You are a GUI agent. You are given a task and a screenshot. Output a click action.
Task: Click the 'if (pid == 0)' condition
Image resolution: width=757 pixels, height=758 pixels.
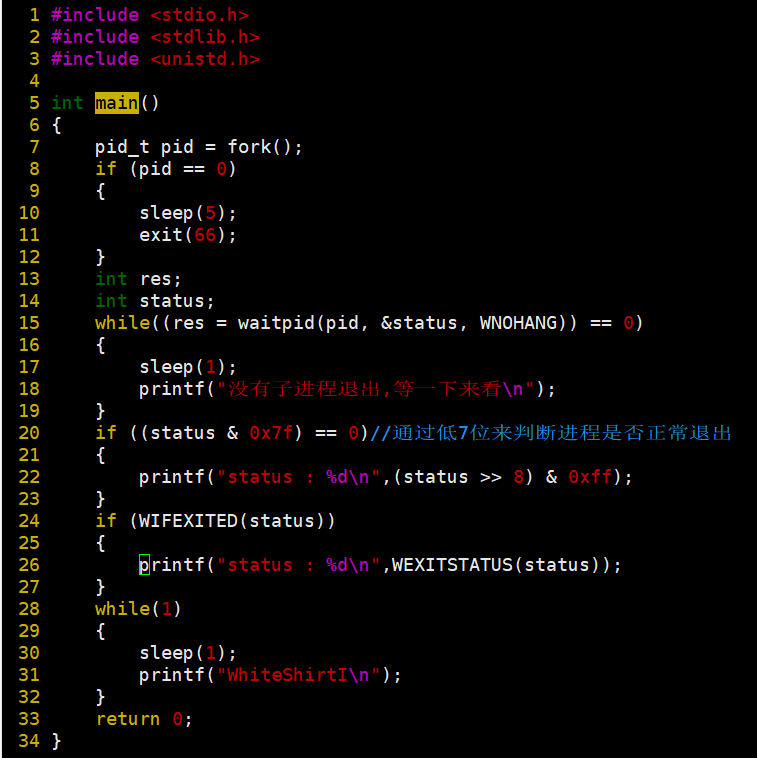[x=165, y=169]
